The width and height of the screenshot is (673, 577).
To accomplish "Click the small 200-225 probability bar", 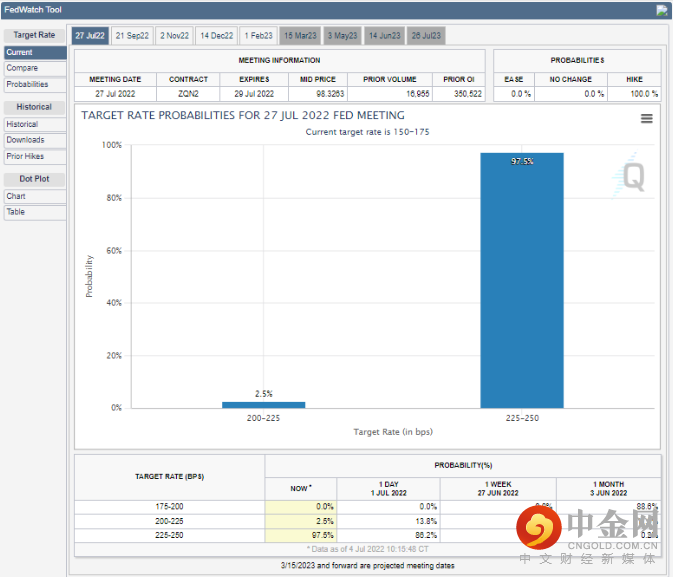I will [263, 404].
